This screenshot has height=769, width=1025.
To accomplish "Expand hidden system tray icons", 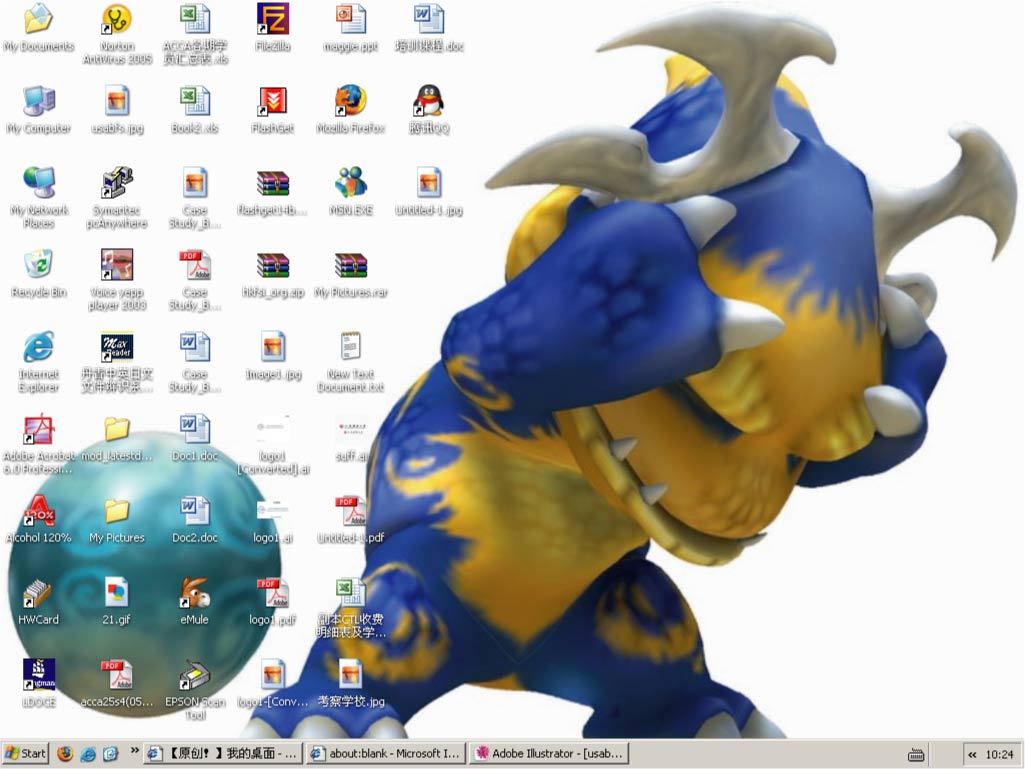I will (972, 754).
